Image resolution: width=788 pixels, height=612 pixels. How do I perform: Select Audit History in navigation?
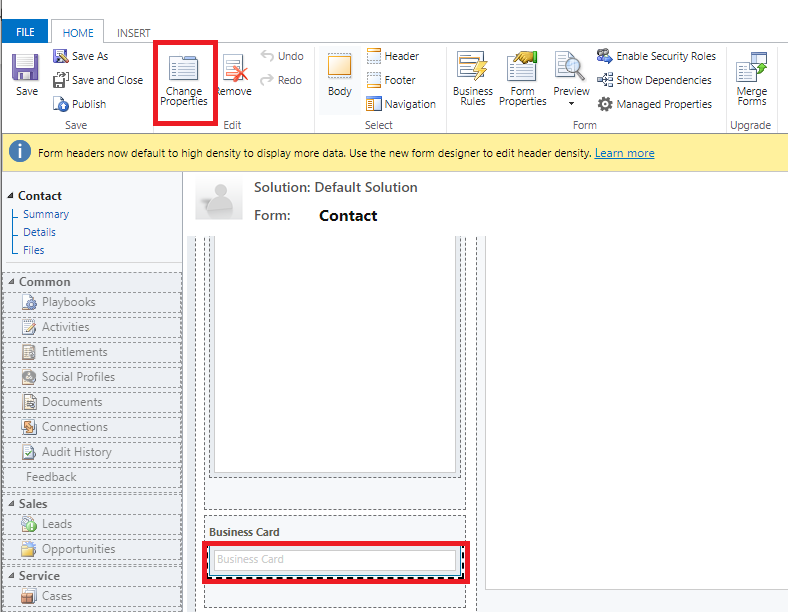coord(92,452)
